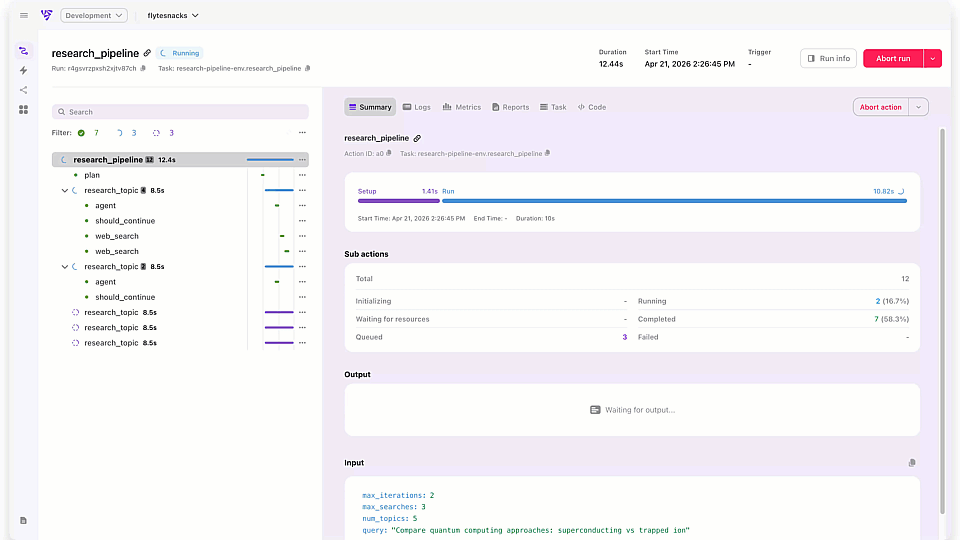Click the Search actions field
Screen dimensions: 960x540
point(180,112)
